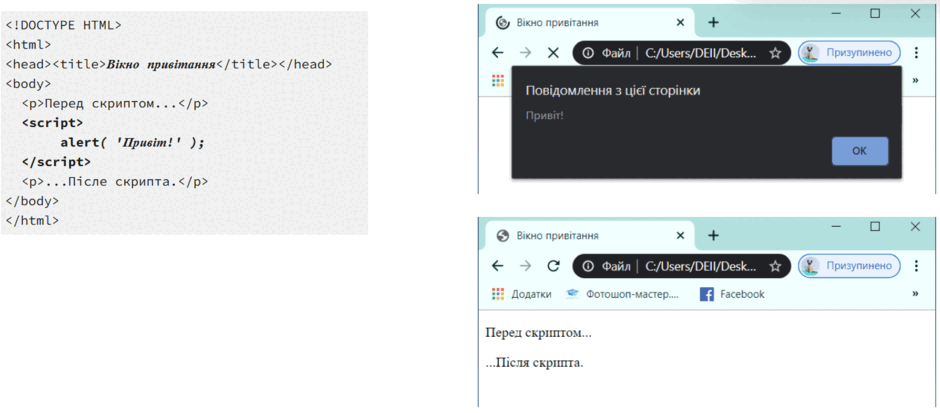
Task: Open three-dot Chrome menu in top window
Action: (x=915, y=53)
